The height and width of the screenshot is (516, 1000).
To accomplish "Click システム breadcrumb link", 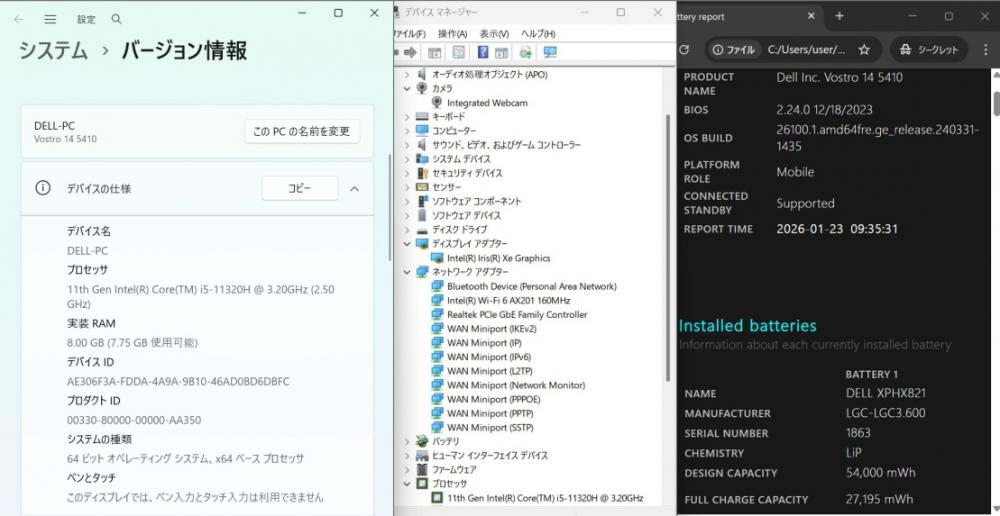I will [x=53, y=50].
